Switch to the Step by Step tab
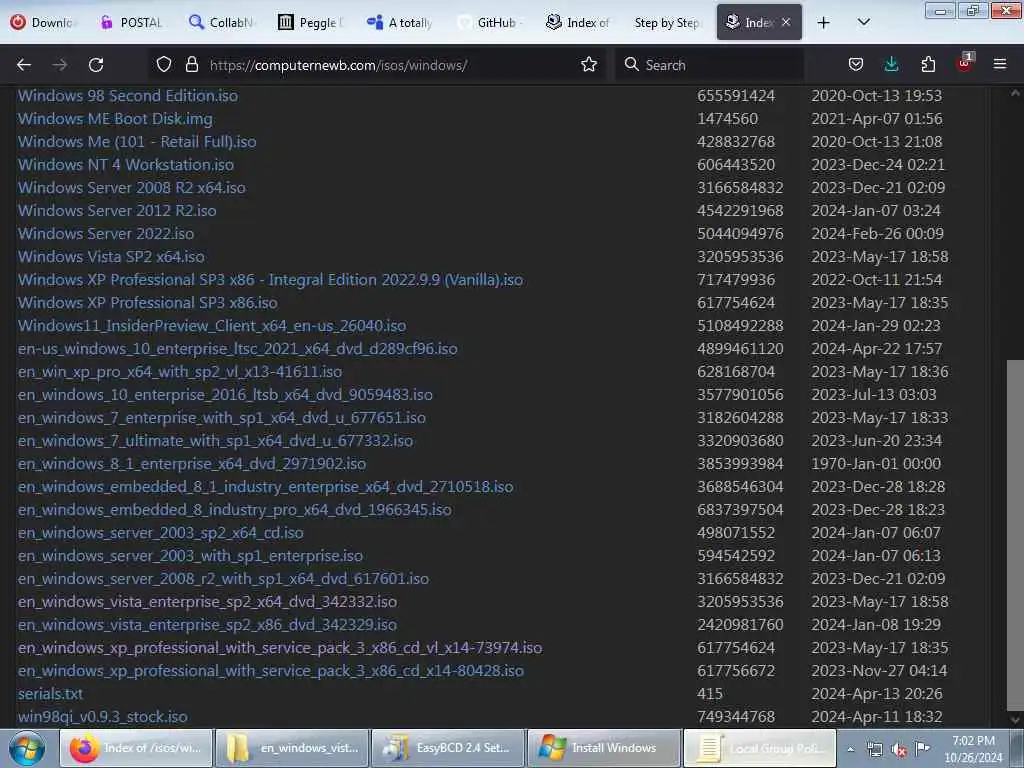This screenshot has height=768, width=1024. (x=667, y=22)
